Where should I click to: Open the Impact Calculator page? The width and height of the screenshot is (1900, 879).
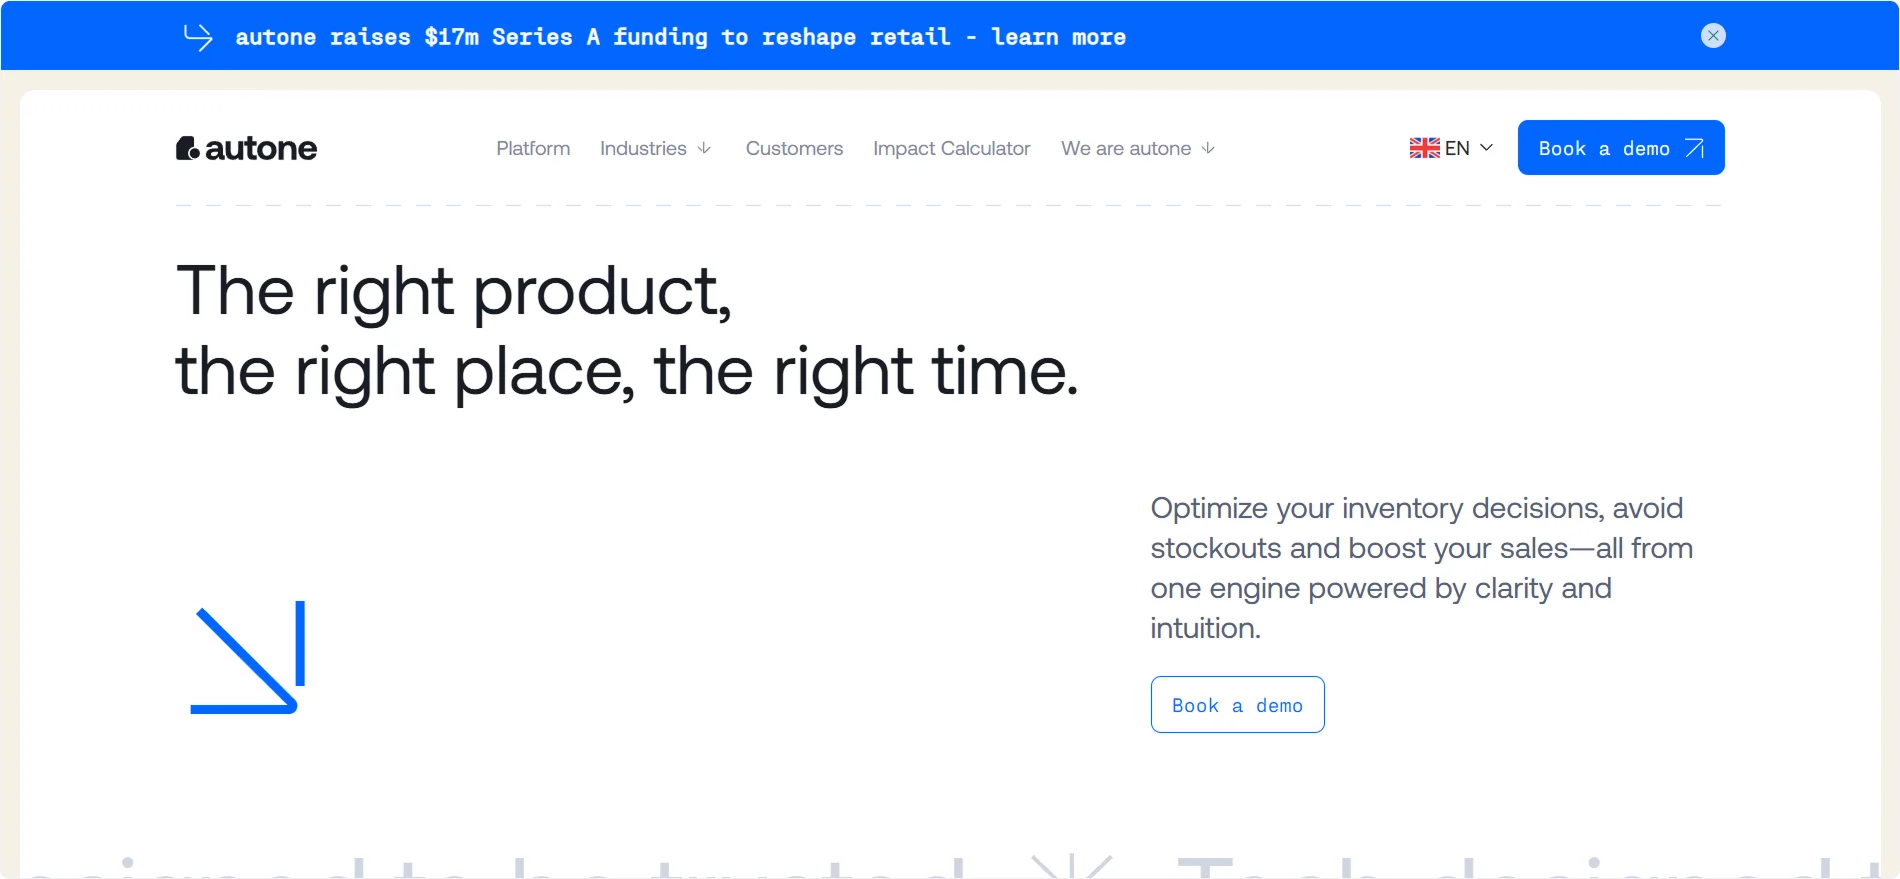(951, 148)
